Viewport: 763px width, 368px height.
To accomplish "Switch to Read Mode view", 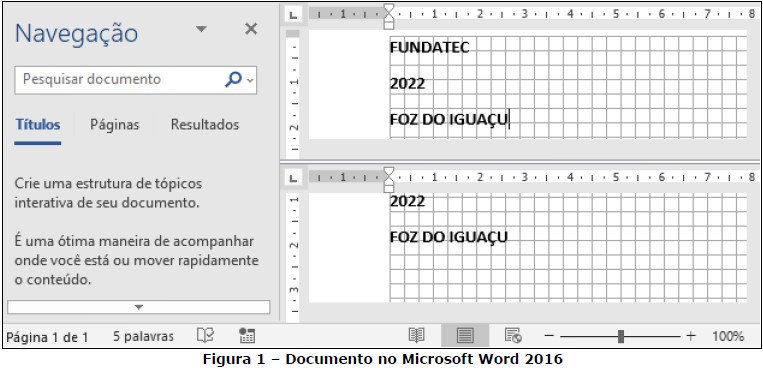I will (x=417, y=335).
